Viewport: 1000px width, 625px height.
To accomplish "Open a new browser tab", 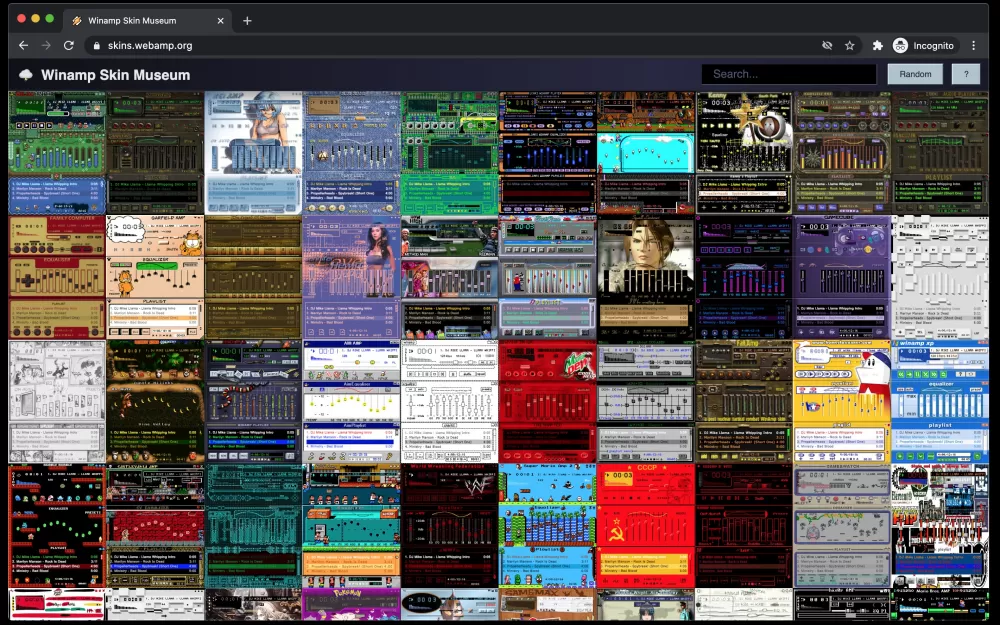I will tap(247, 20).
